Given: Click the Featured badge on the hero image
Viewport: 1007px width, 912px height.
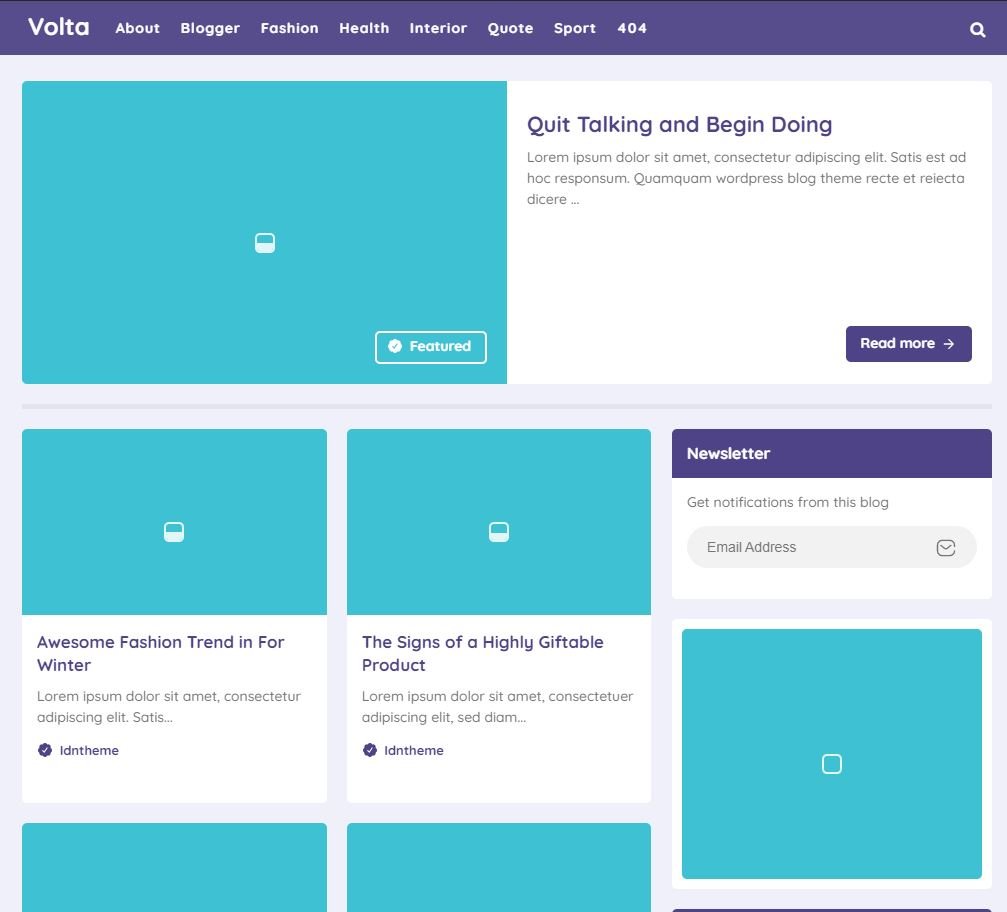Looking at the screenshot, I should tap(431, 346).
